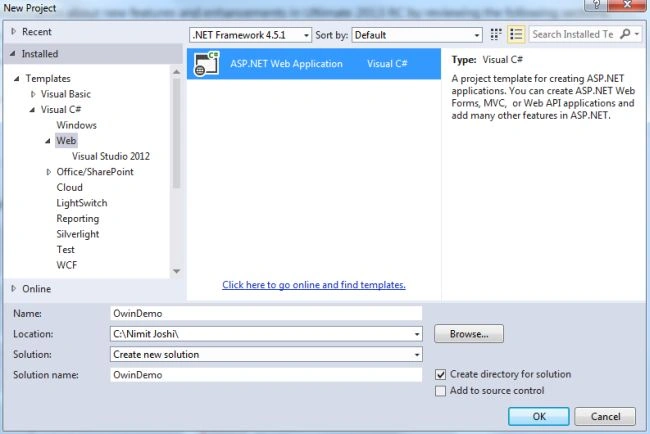Click the search magnifier icon
The width and height of the screenshot is (650, 434).
pyautogui.click(x=625, y=34)
